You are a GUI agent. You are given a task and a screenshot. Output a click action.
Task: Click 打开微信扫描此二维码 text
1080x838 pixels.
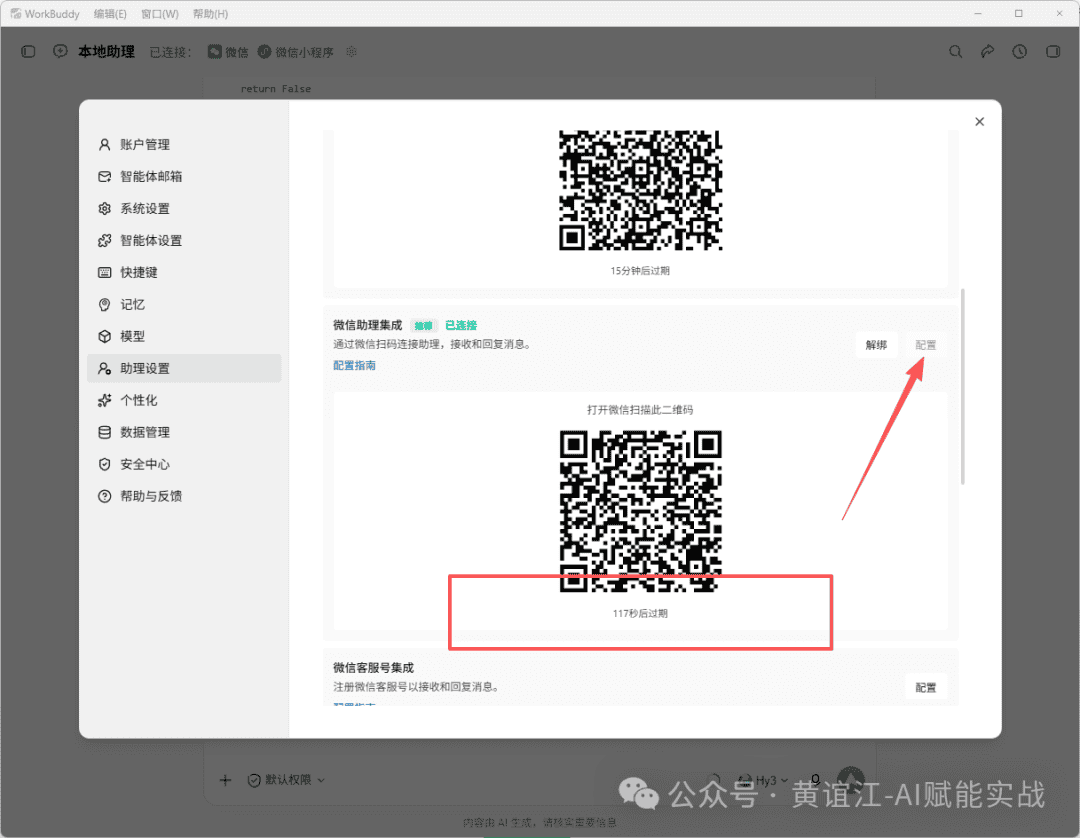[x=640, y=410]
